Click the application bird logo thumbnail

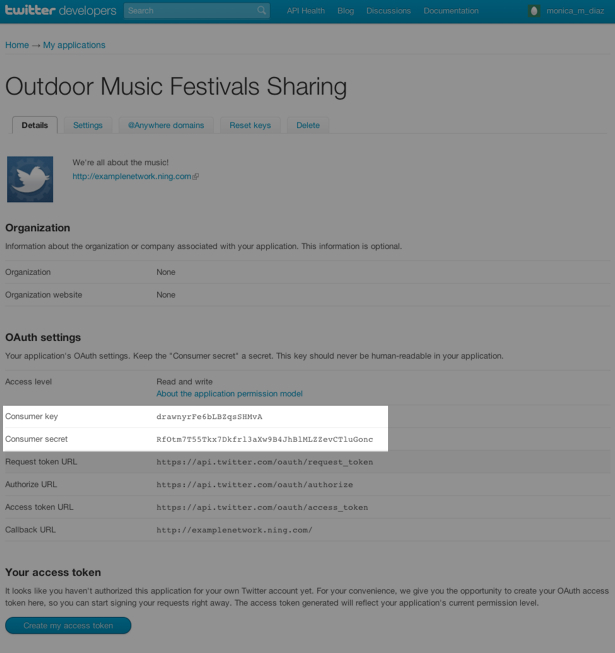[30, 179]
